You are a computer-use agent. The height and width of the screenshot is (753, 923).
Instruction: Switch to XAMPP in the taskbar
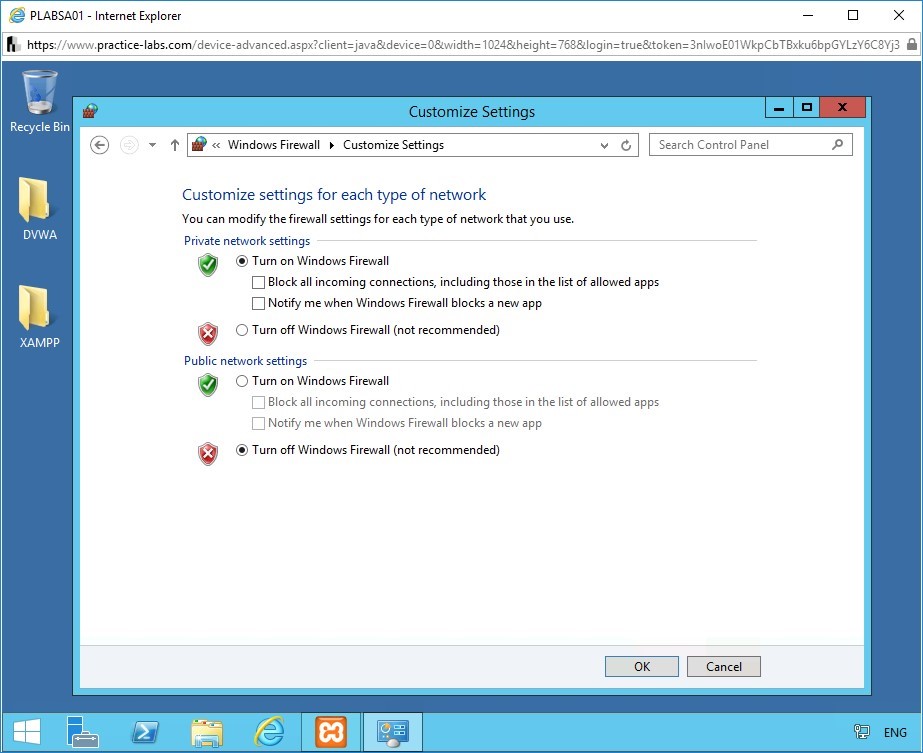click(331, 732)
